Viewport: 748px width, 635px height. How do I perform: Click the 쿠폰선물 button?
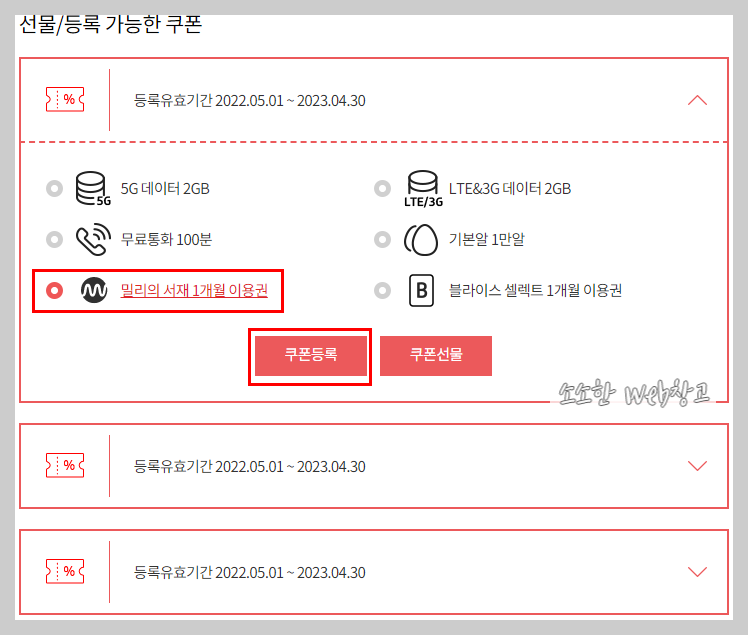point(436,356)
